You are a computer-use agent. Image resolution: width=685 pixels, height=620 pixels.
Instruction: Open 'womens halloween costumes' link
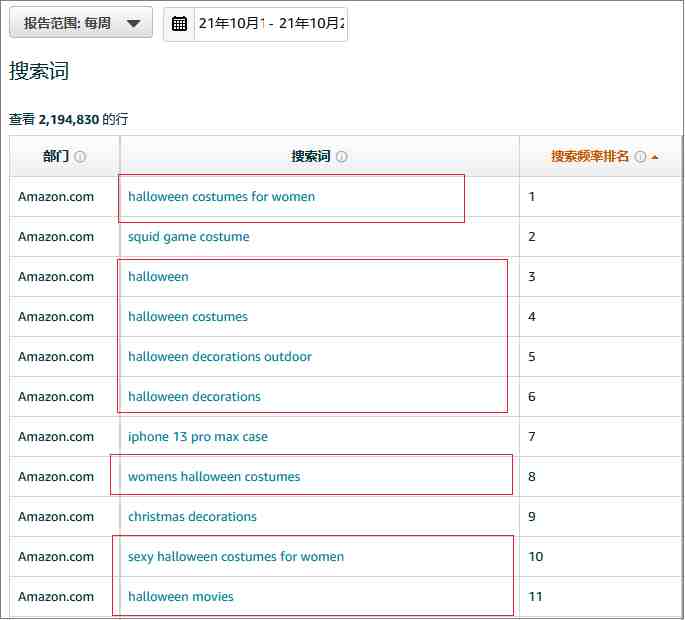(214, 477)
